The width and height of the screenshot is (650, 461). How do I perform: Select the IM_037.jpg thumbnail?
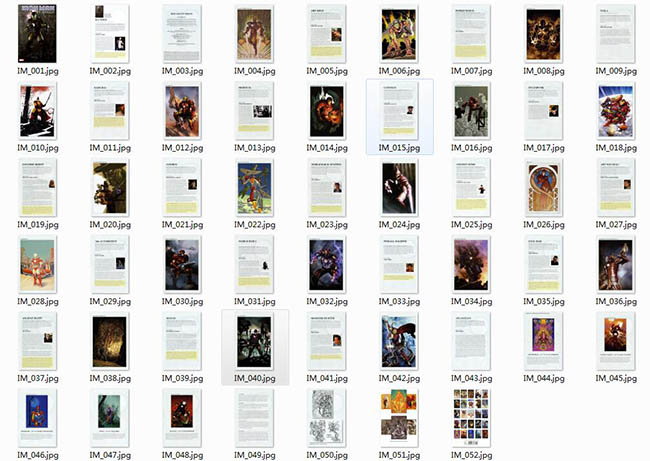point(37,341)
